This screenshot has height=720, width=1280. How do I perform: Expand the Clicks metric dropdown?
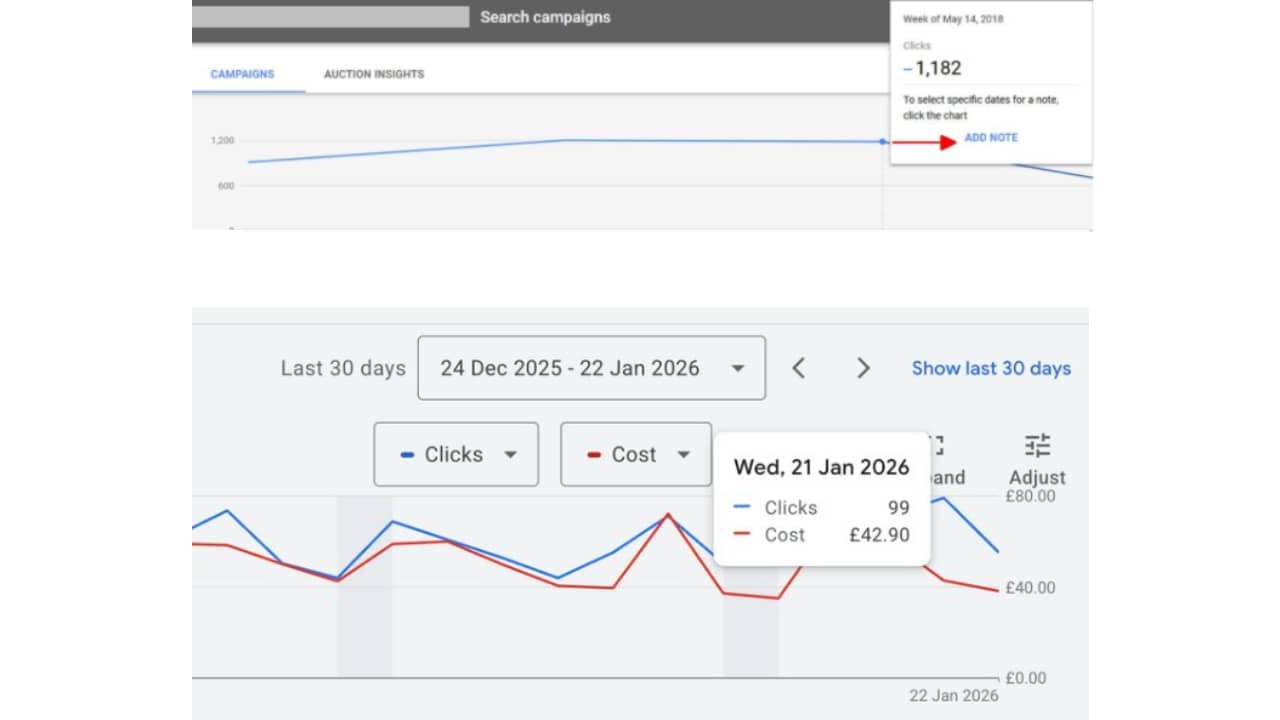456,454
